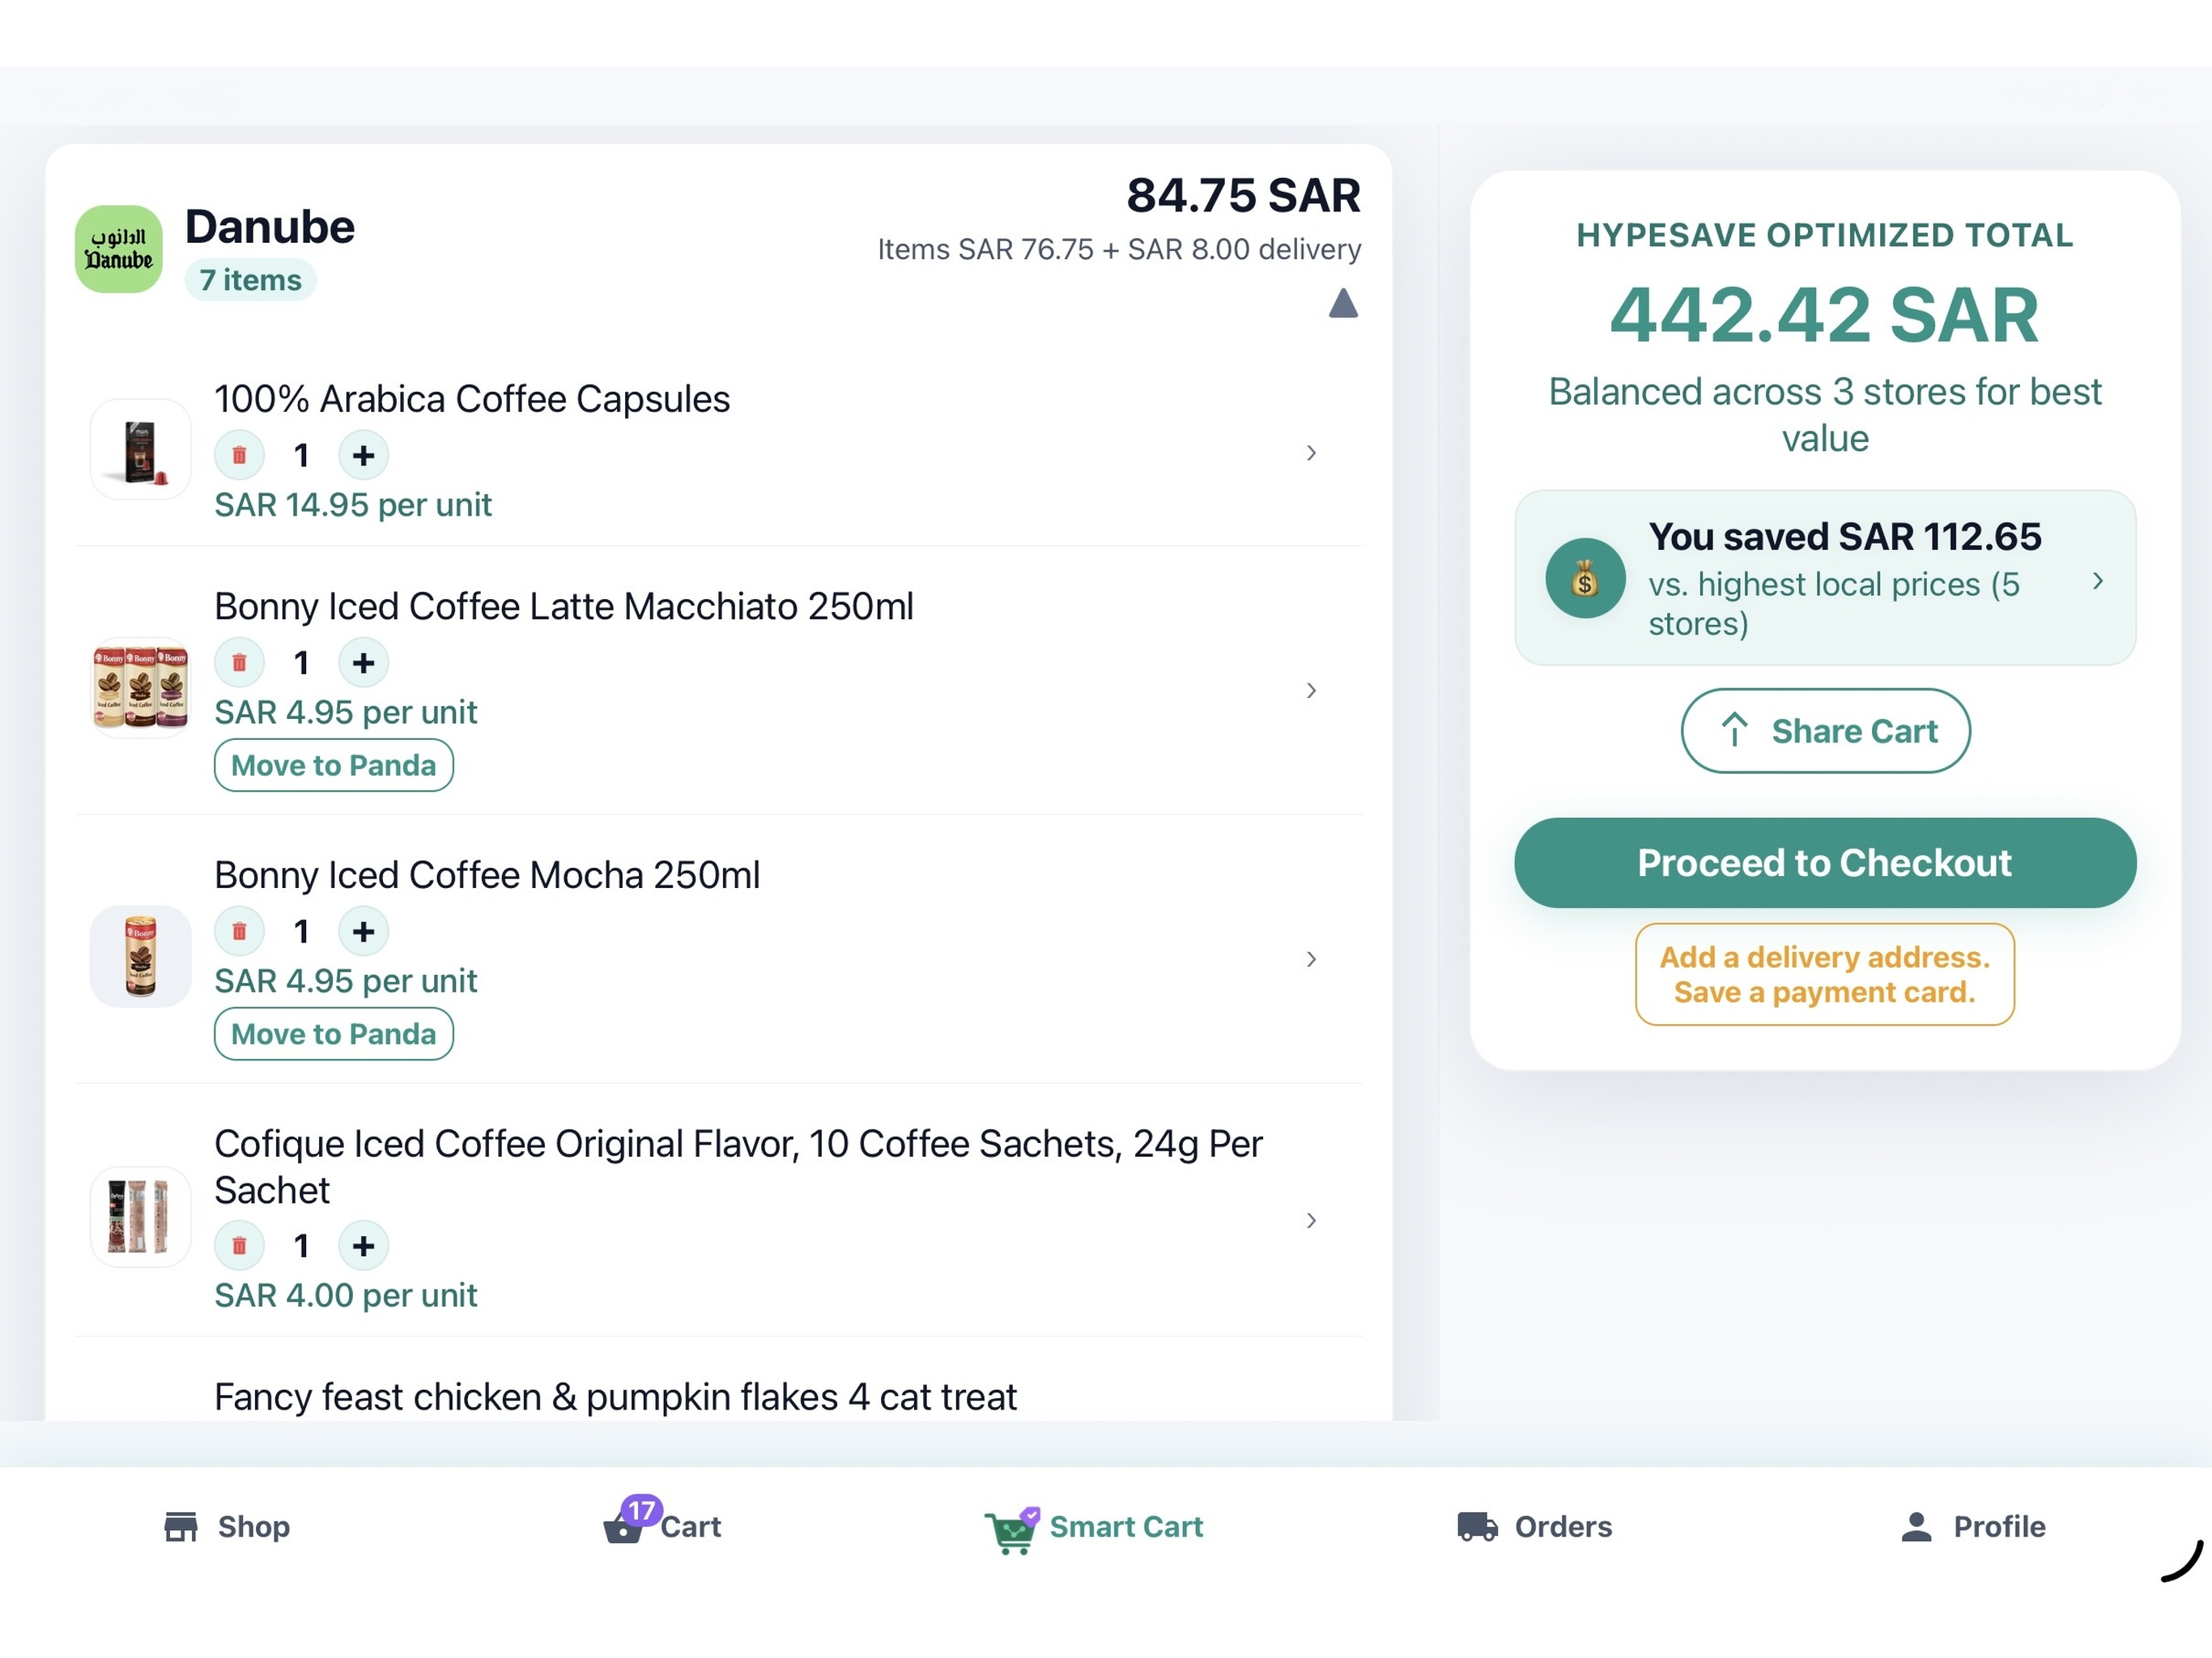2212x1658 pixels.
Task: Open 100% Arabica Coffee Capsules title
Action: pyautogui.click(x=472, y=399)
